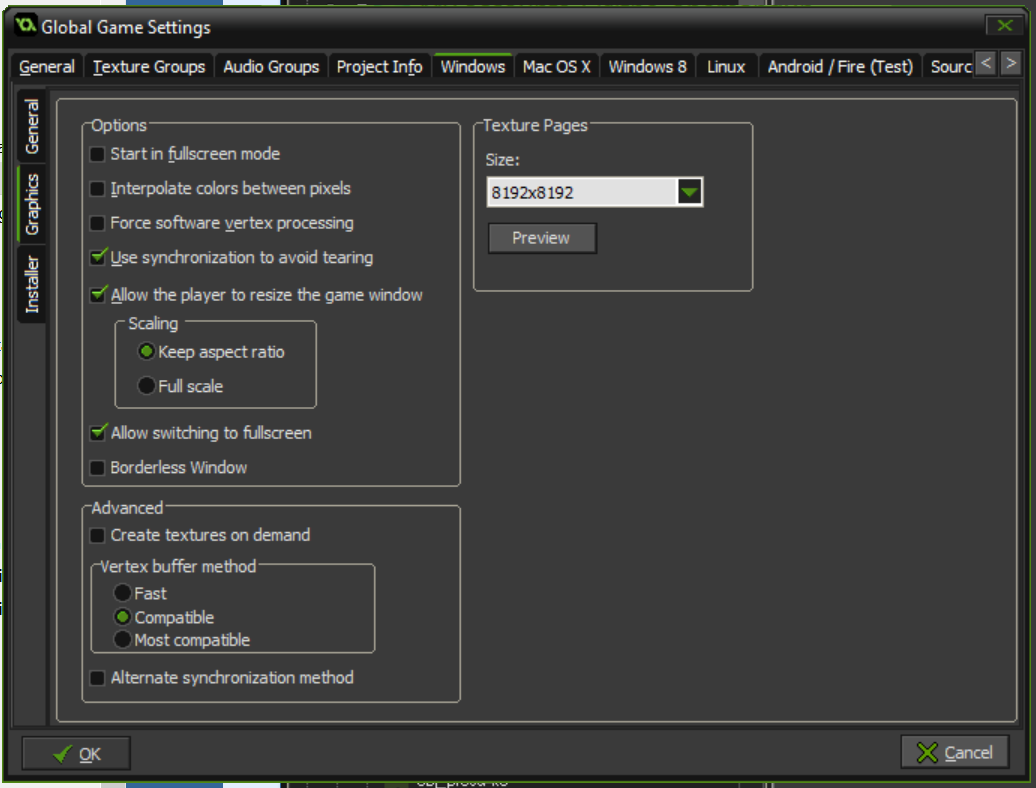Click the GameMaker logo in title bar
1036x788 pixels.
pos(26,26)
